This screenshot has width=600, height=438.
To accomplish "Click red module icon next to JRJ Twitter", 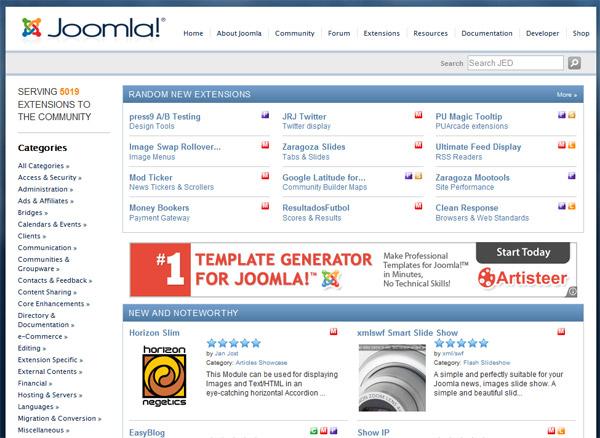I will click(x=418, y=116).
